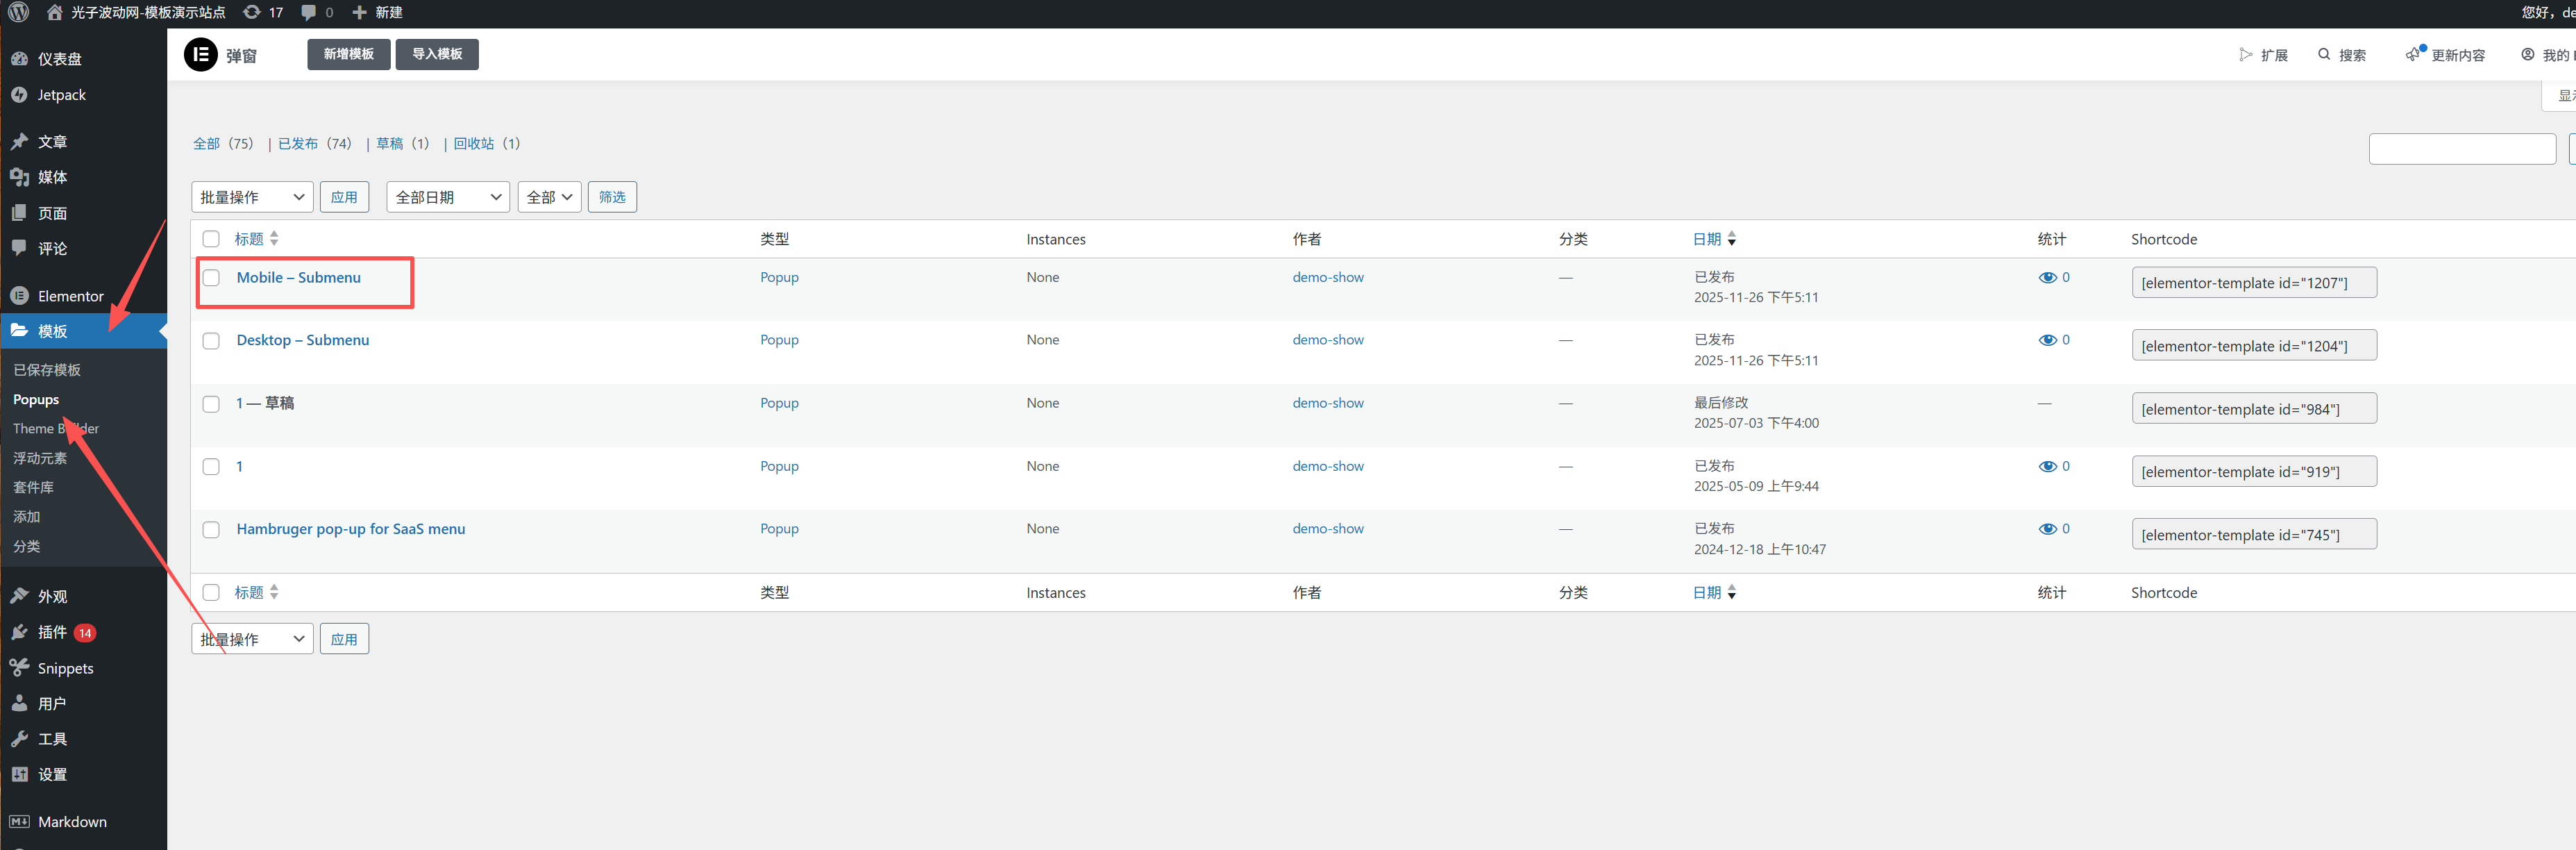Open Jetpack from the sidebar
This screenshot has width=2576, height=850.
coord(61,95)
